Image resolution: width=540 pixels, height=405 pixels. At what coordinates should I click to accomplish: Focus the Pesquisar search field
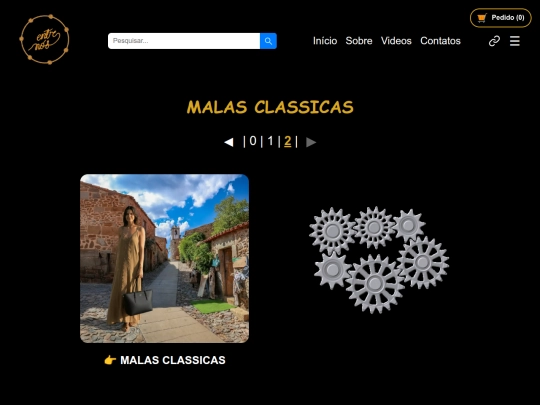click(x=184, y=41)
